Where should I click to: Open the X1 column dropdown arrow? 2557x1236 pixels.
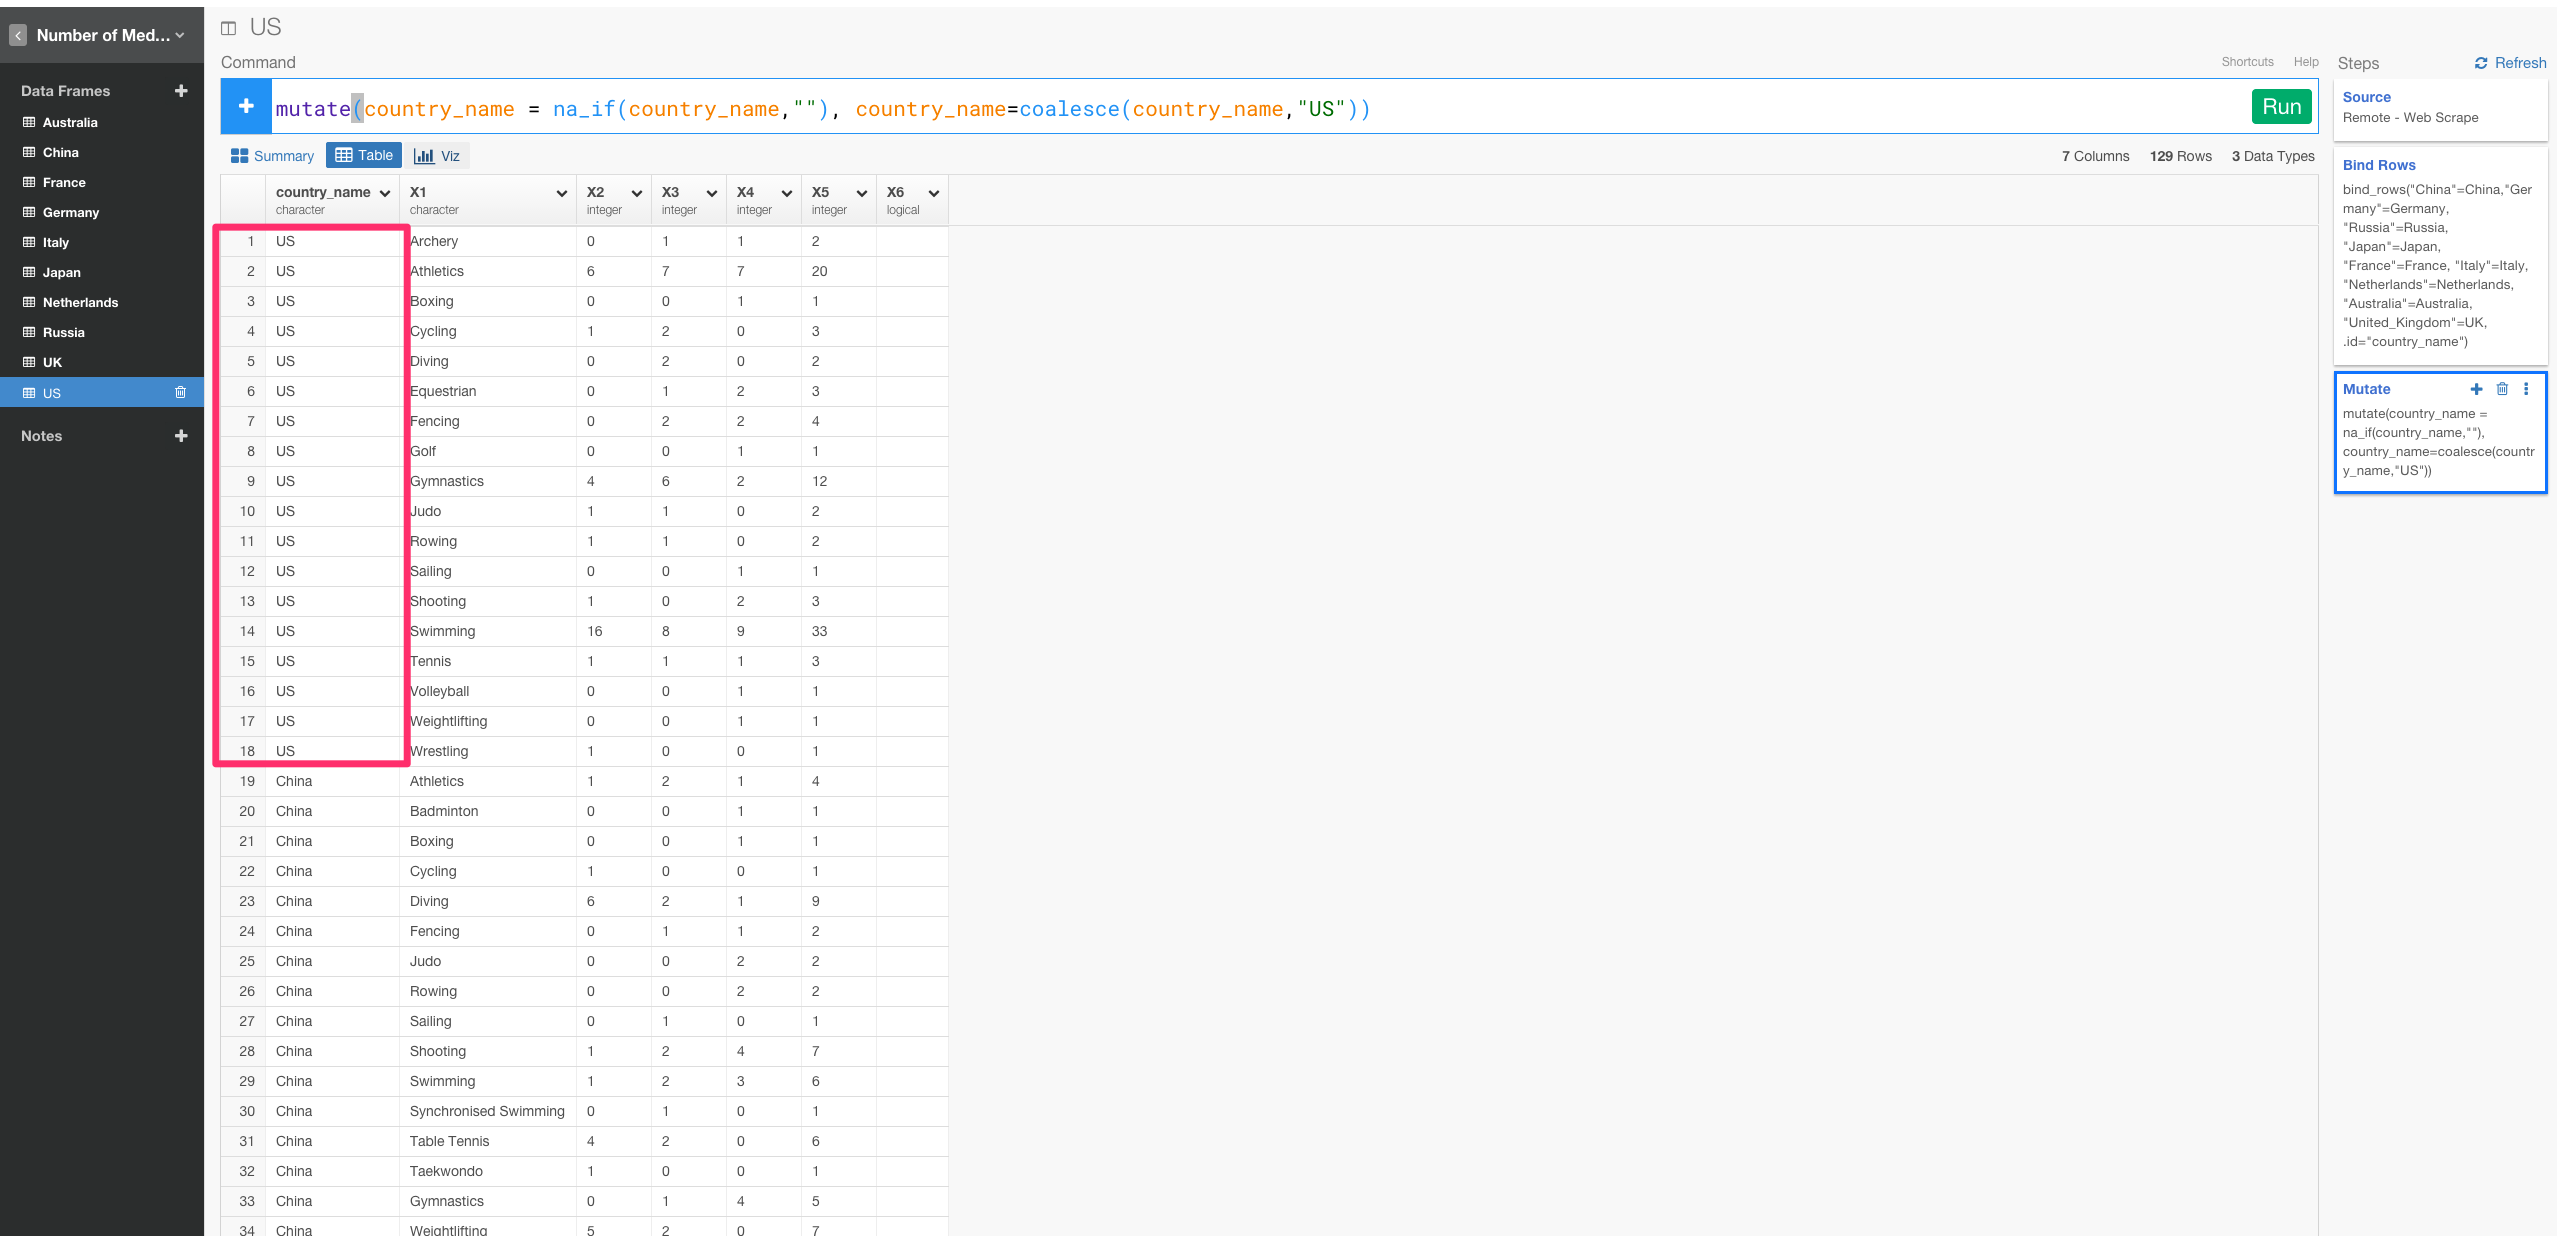point(562,193)
